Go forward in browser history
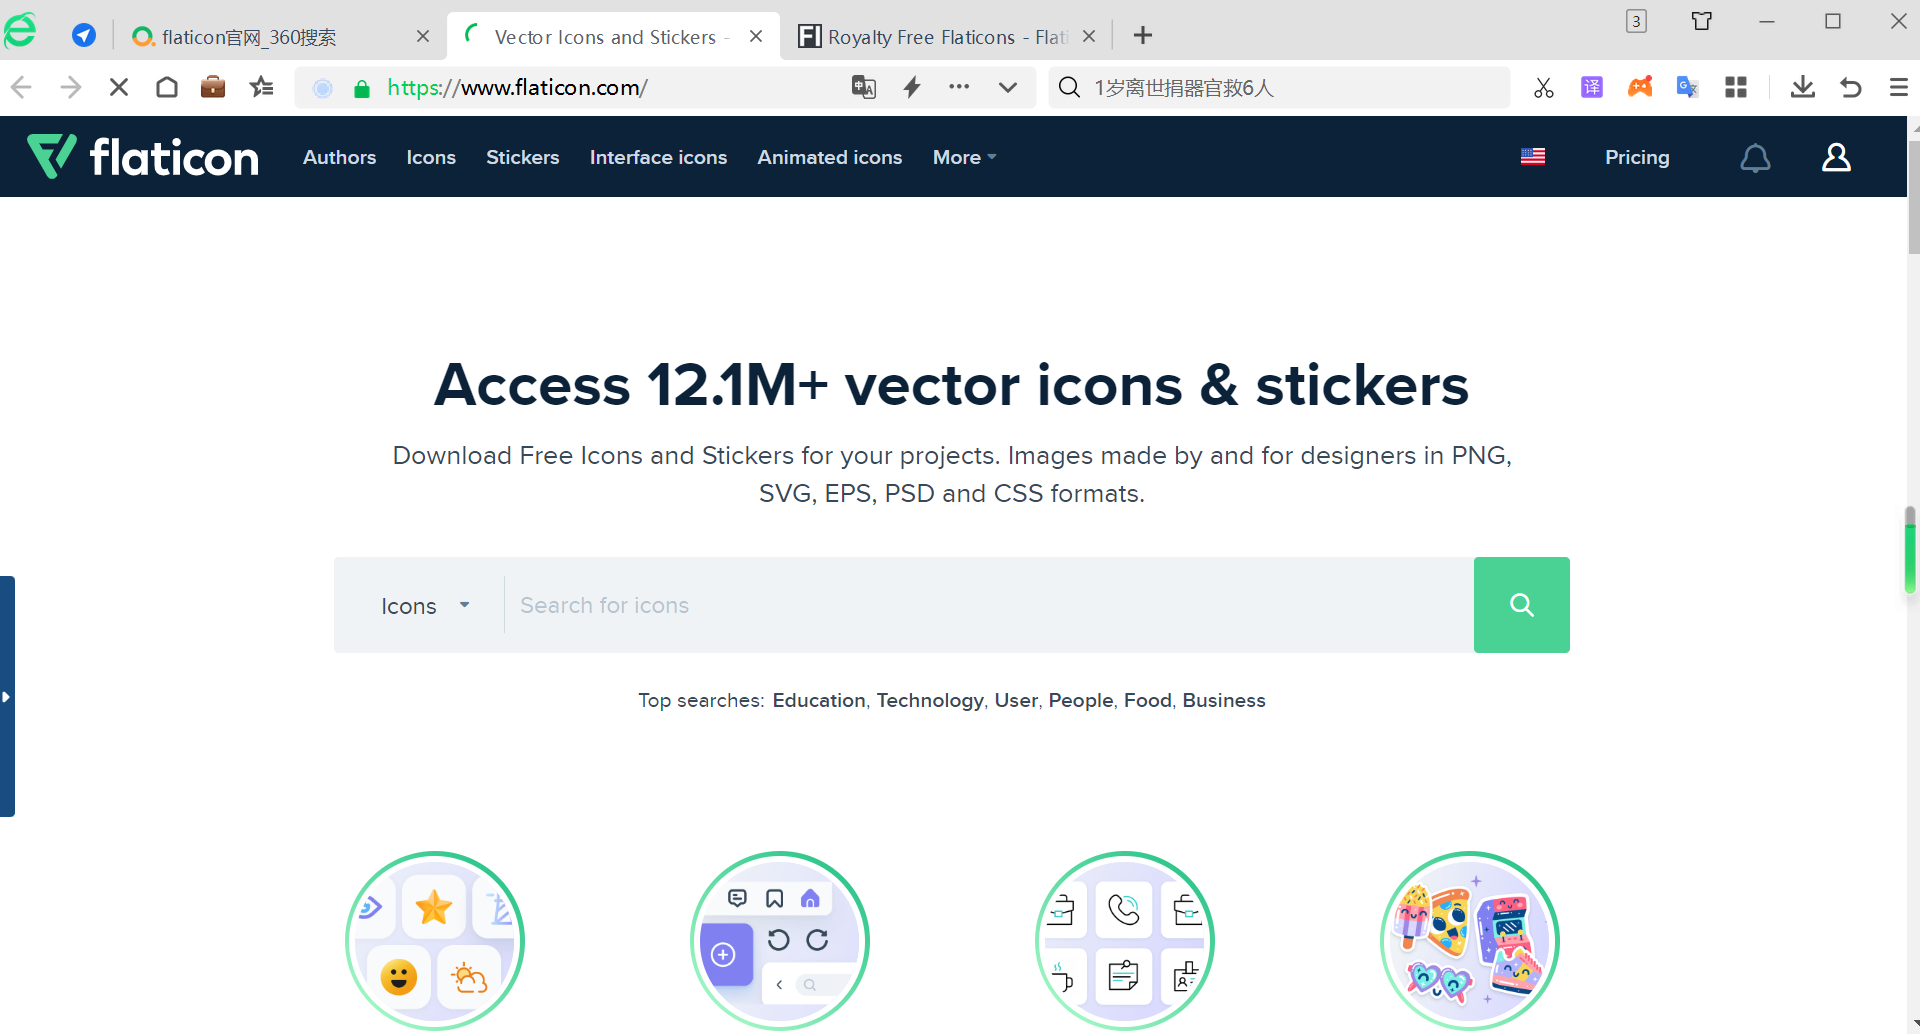Viewport: 1920px width, 1034px height. coord(70,88)
